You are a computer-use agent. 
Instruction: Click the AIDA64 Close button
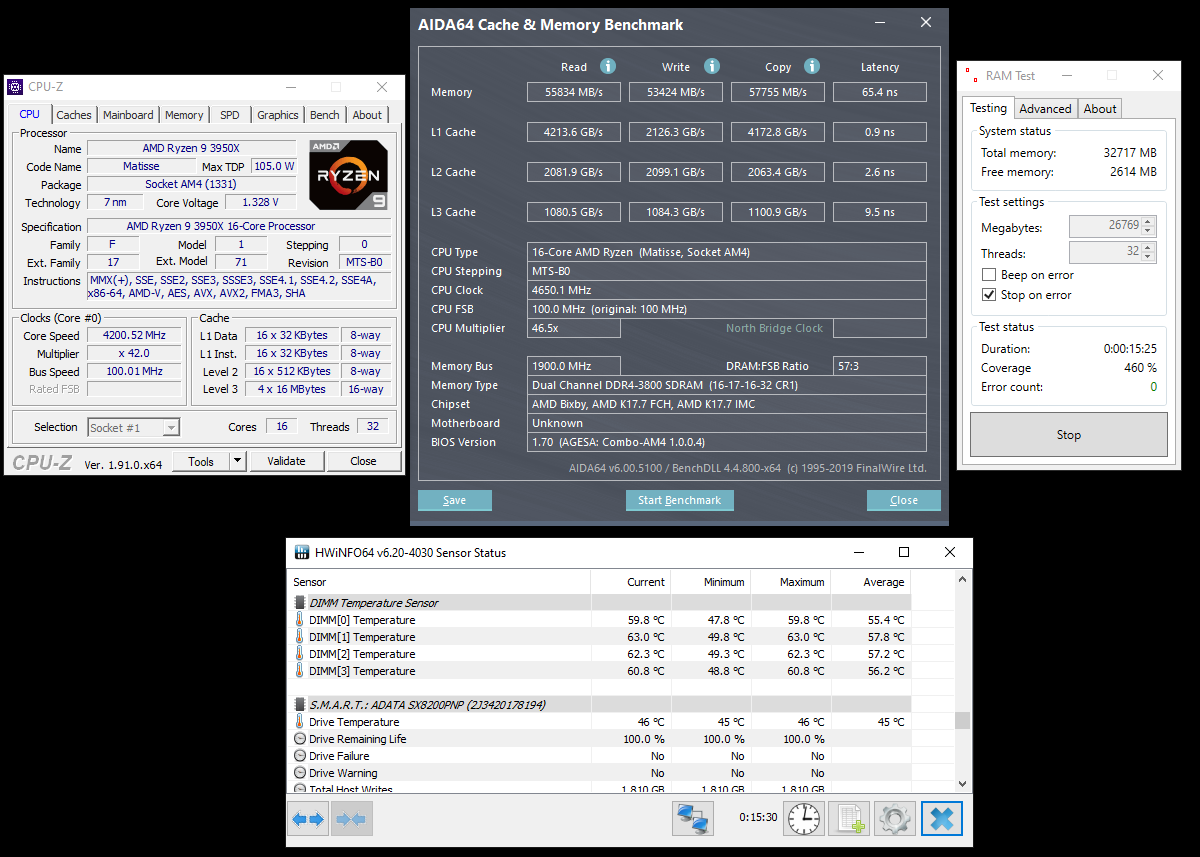point(904,500)
